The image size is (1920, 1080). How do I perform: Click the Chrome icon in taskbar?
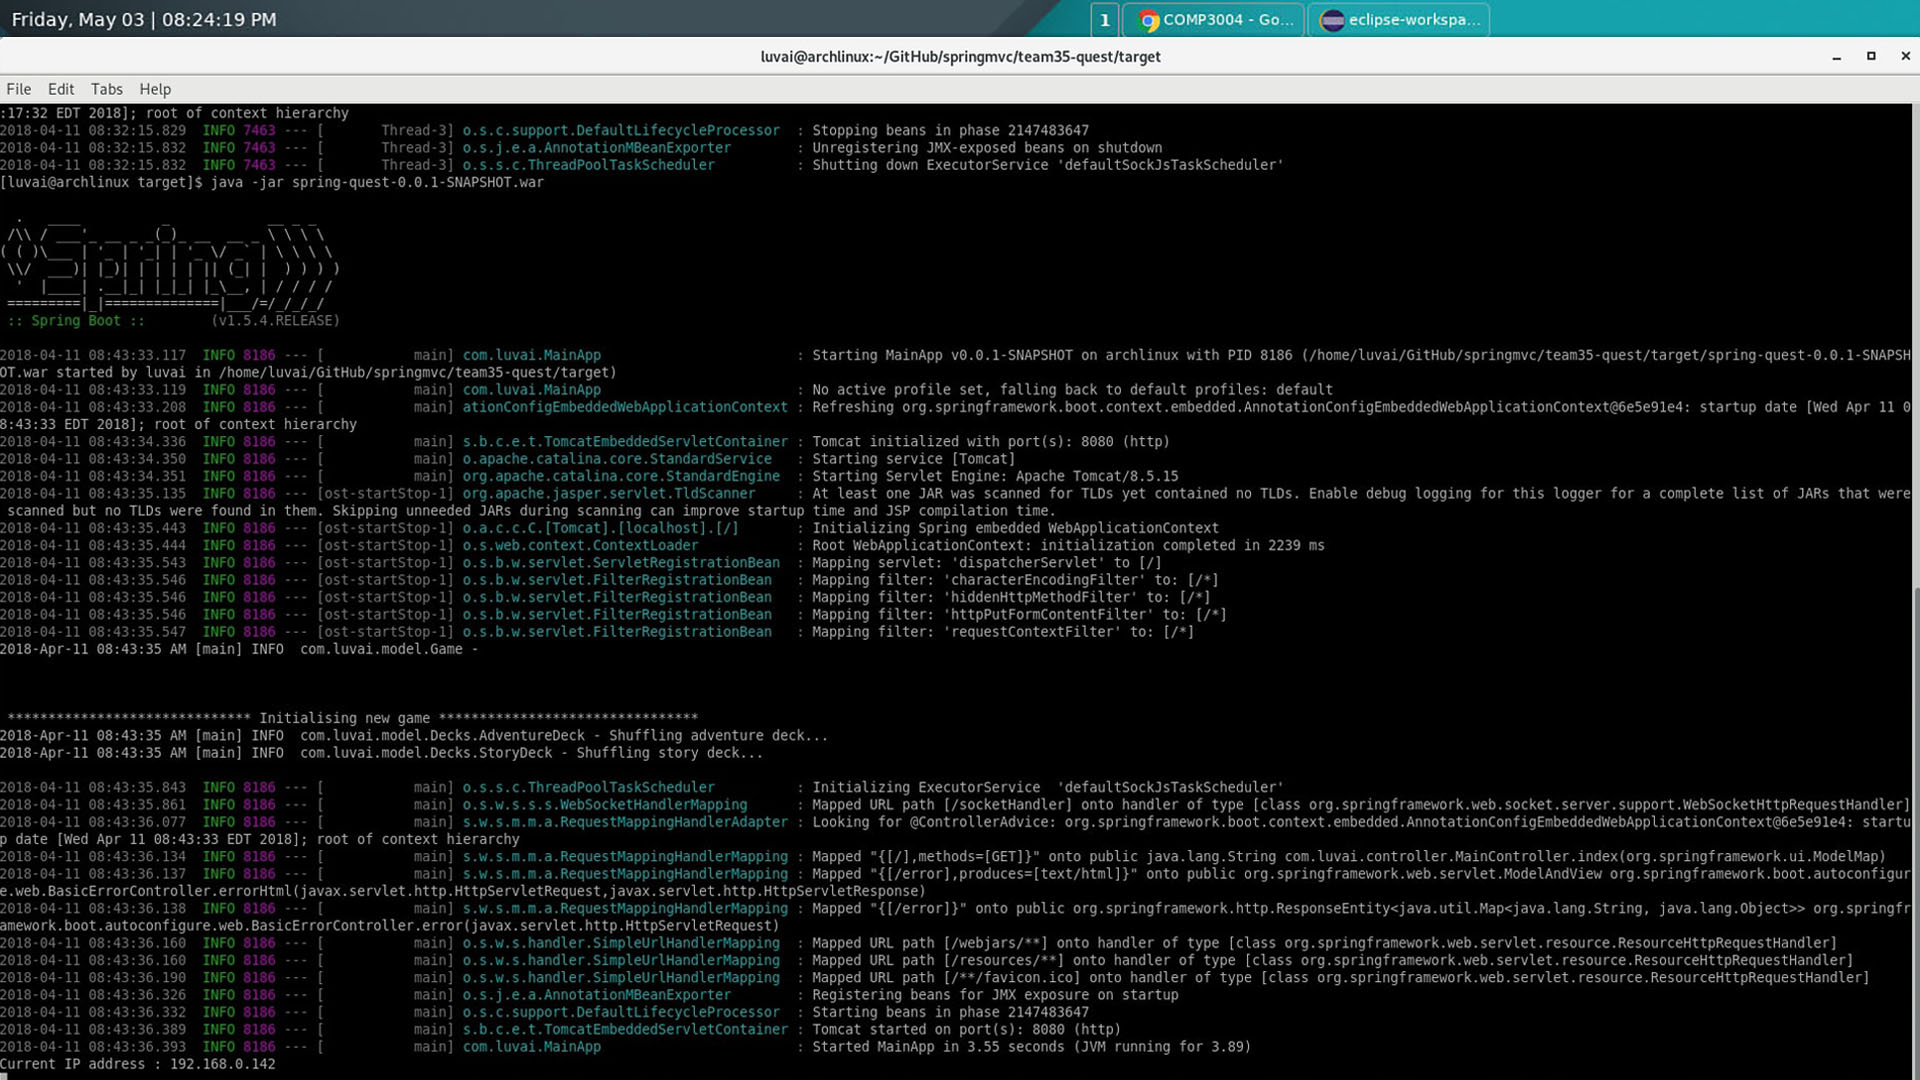tap(1149, 20)
